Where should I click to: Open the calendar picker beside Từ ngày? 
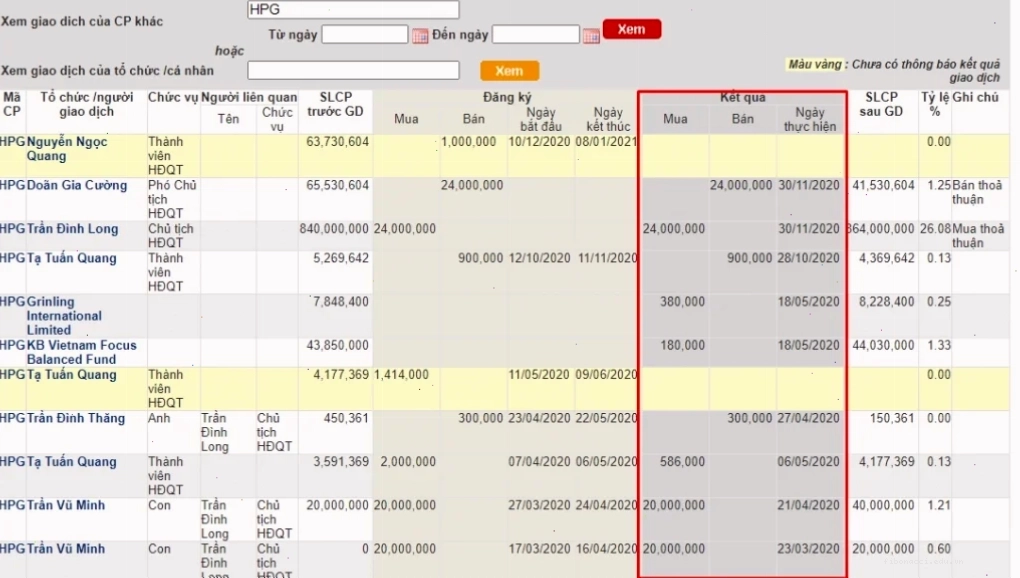click(x=420, y=36)
